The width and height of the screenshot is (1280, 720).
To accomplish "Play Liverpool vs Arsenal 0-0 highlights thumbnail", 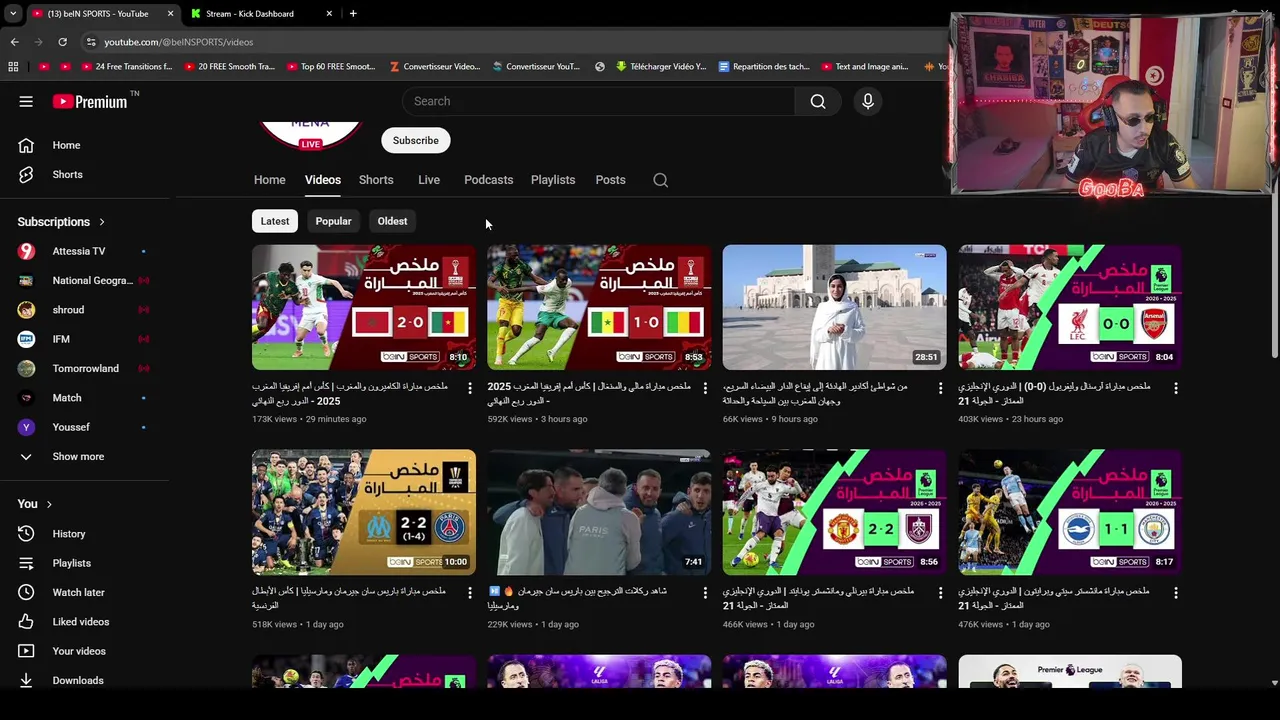I will pos(1070,307).
